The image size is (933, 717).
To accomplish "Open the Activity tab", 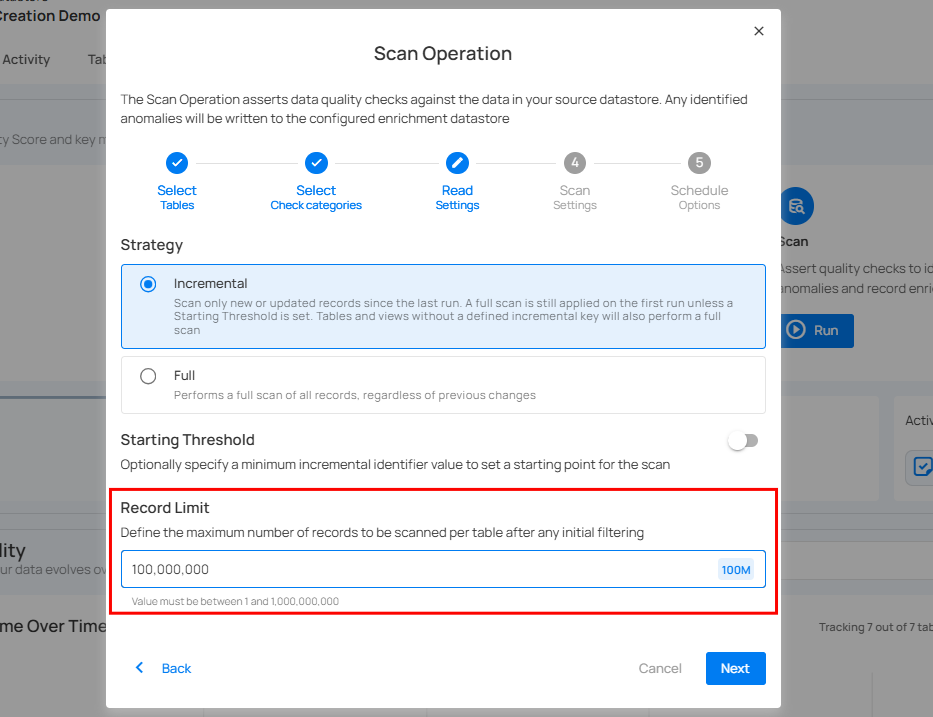I will click(26, 60).
